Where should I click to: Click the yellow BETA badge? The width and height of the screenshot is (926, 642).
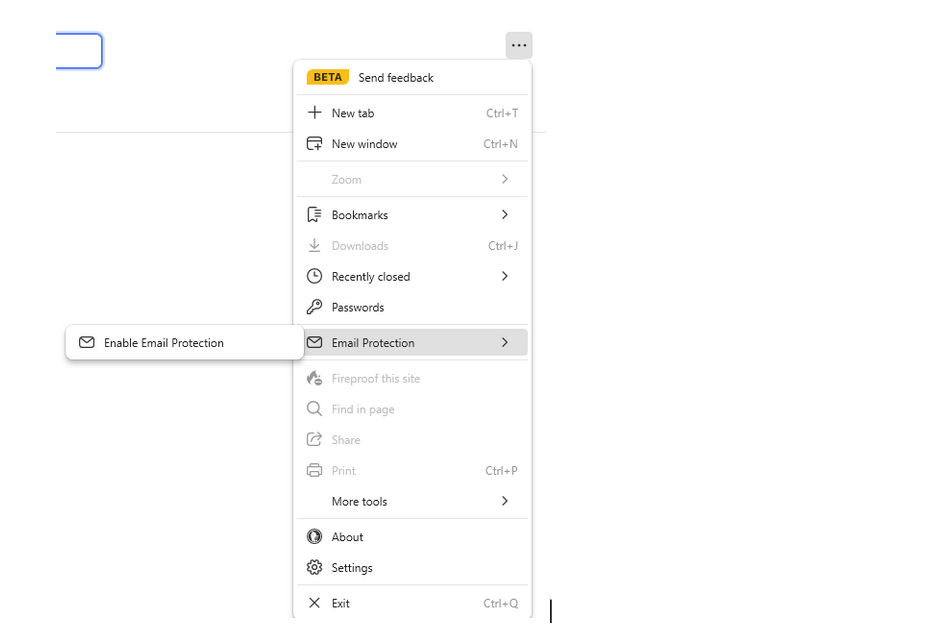(x=328, y=77)
